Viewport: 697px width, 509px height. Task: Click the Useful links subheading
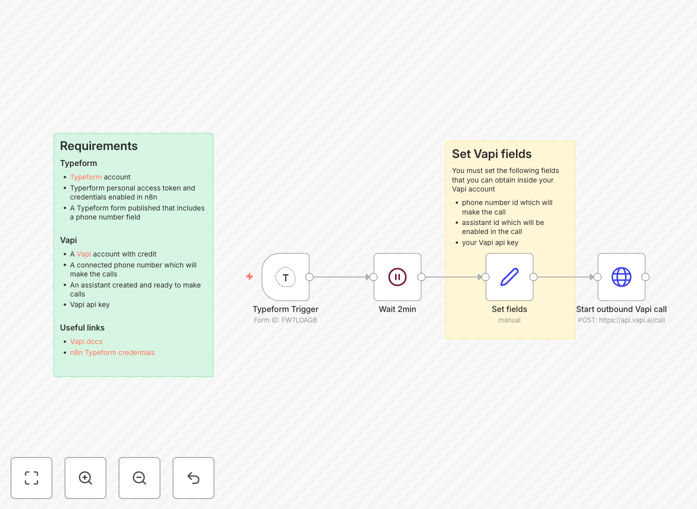point(82,328)
